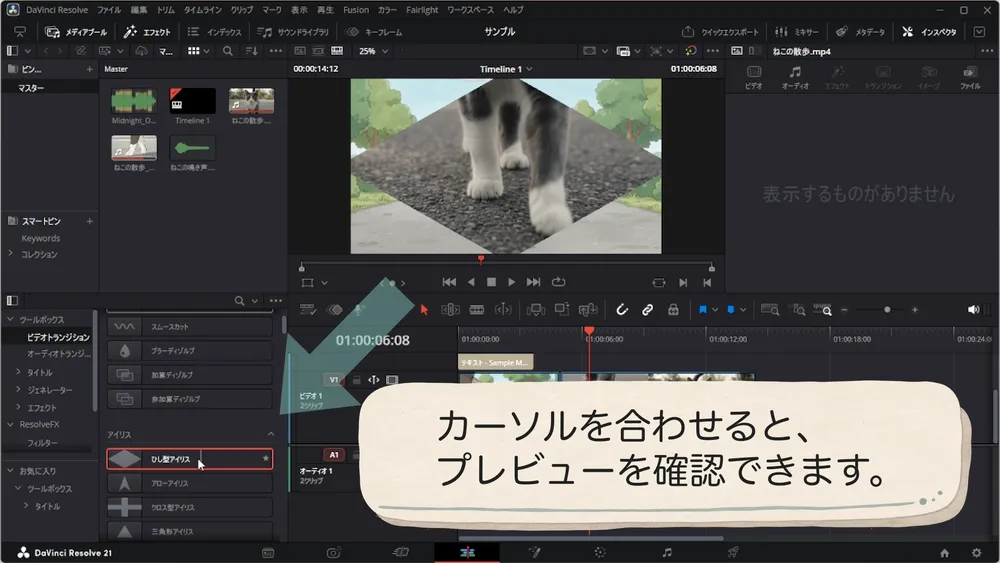Switch to the ファイル inspector tab
Image resolution: width=1000 pixels, height=563 pixels.
click(x=970, y=77)
